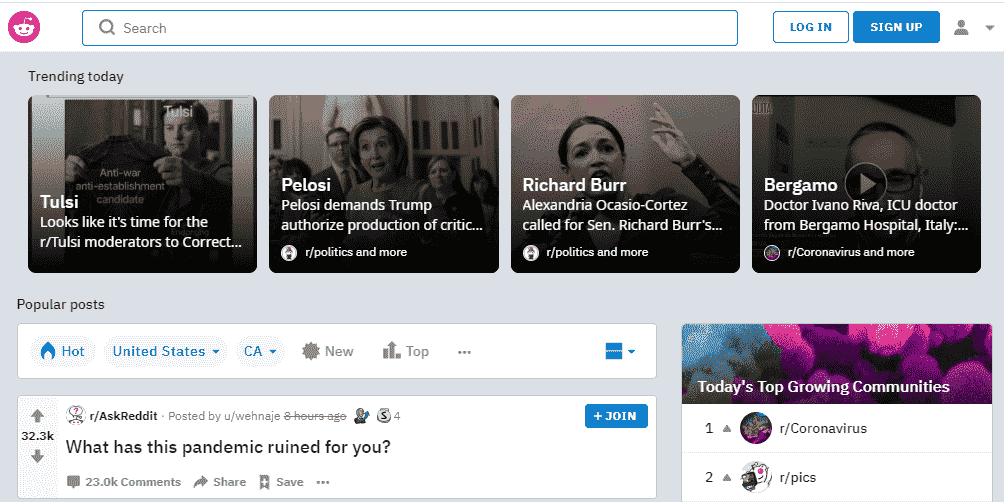The image size is (1004, 502).
Task: Upvote the AskReddit pandemic post
Action: 37,416
